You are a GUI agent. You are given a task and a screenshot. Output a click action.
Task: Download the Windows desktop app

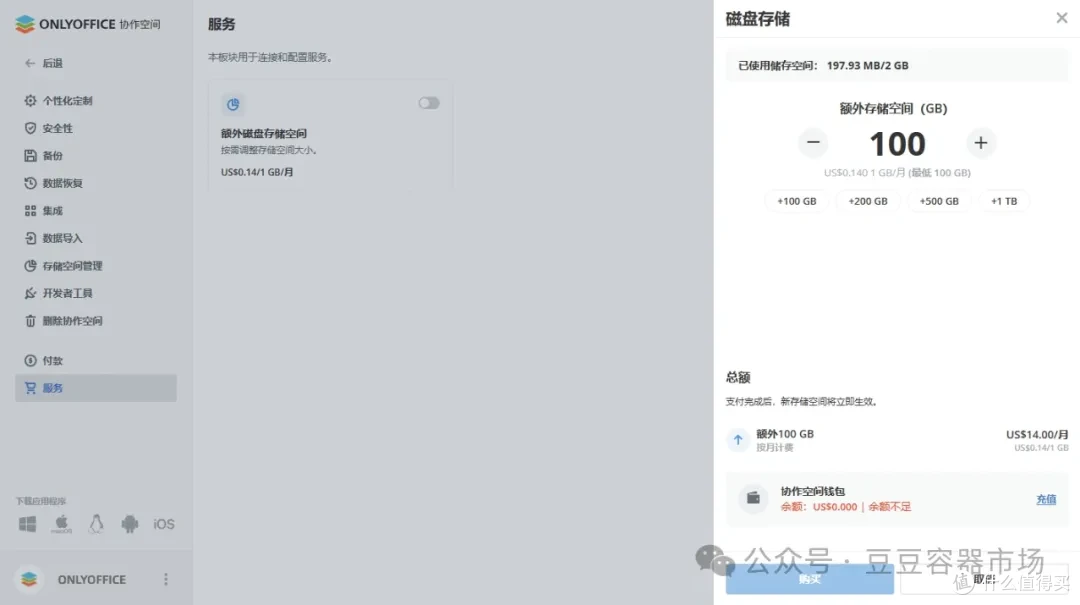point(28,524)
